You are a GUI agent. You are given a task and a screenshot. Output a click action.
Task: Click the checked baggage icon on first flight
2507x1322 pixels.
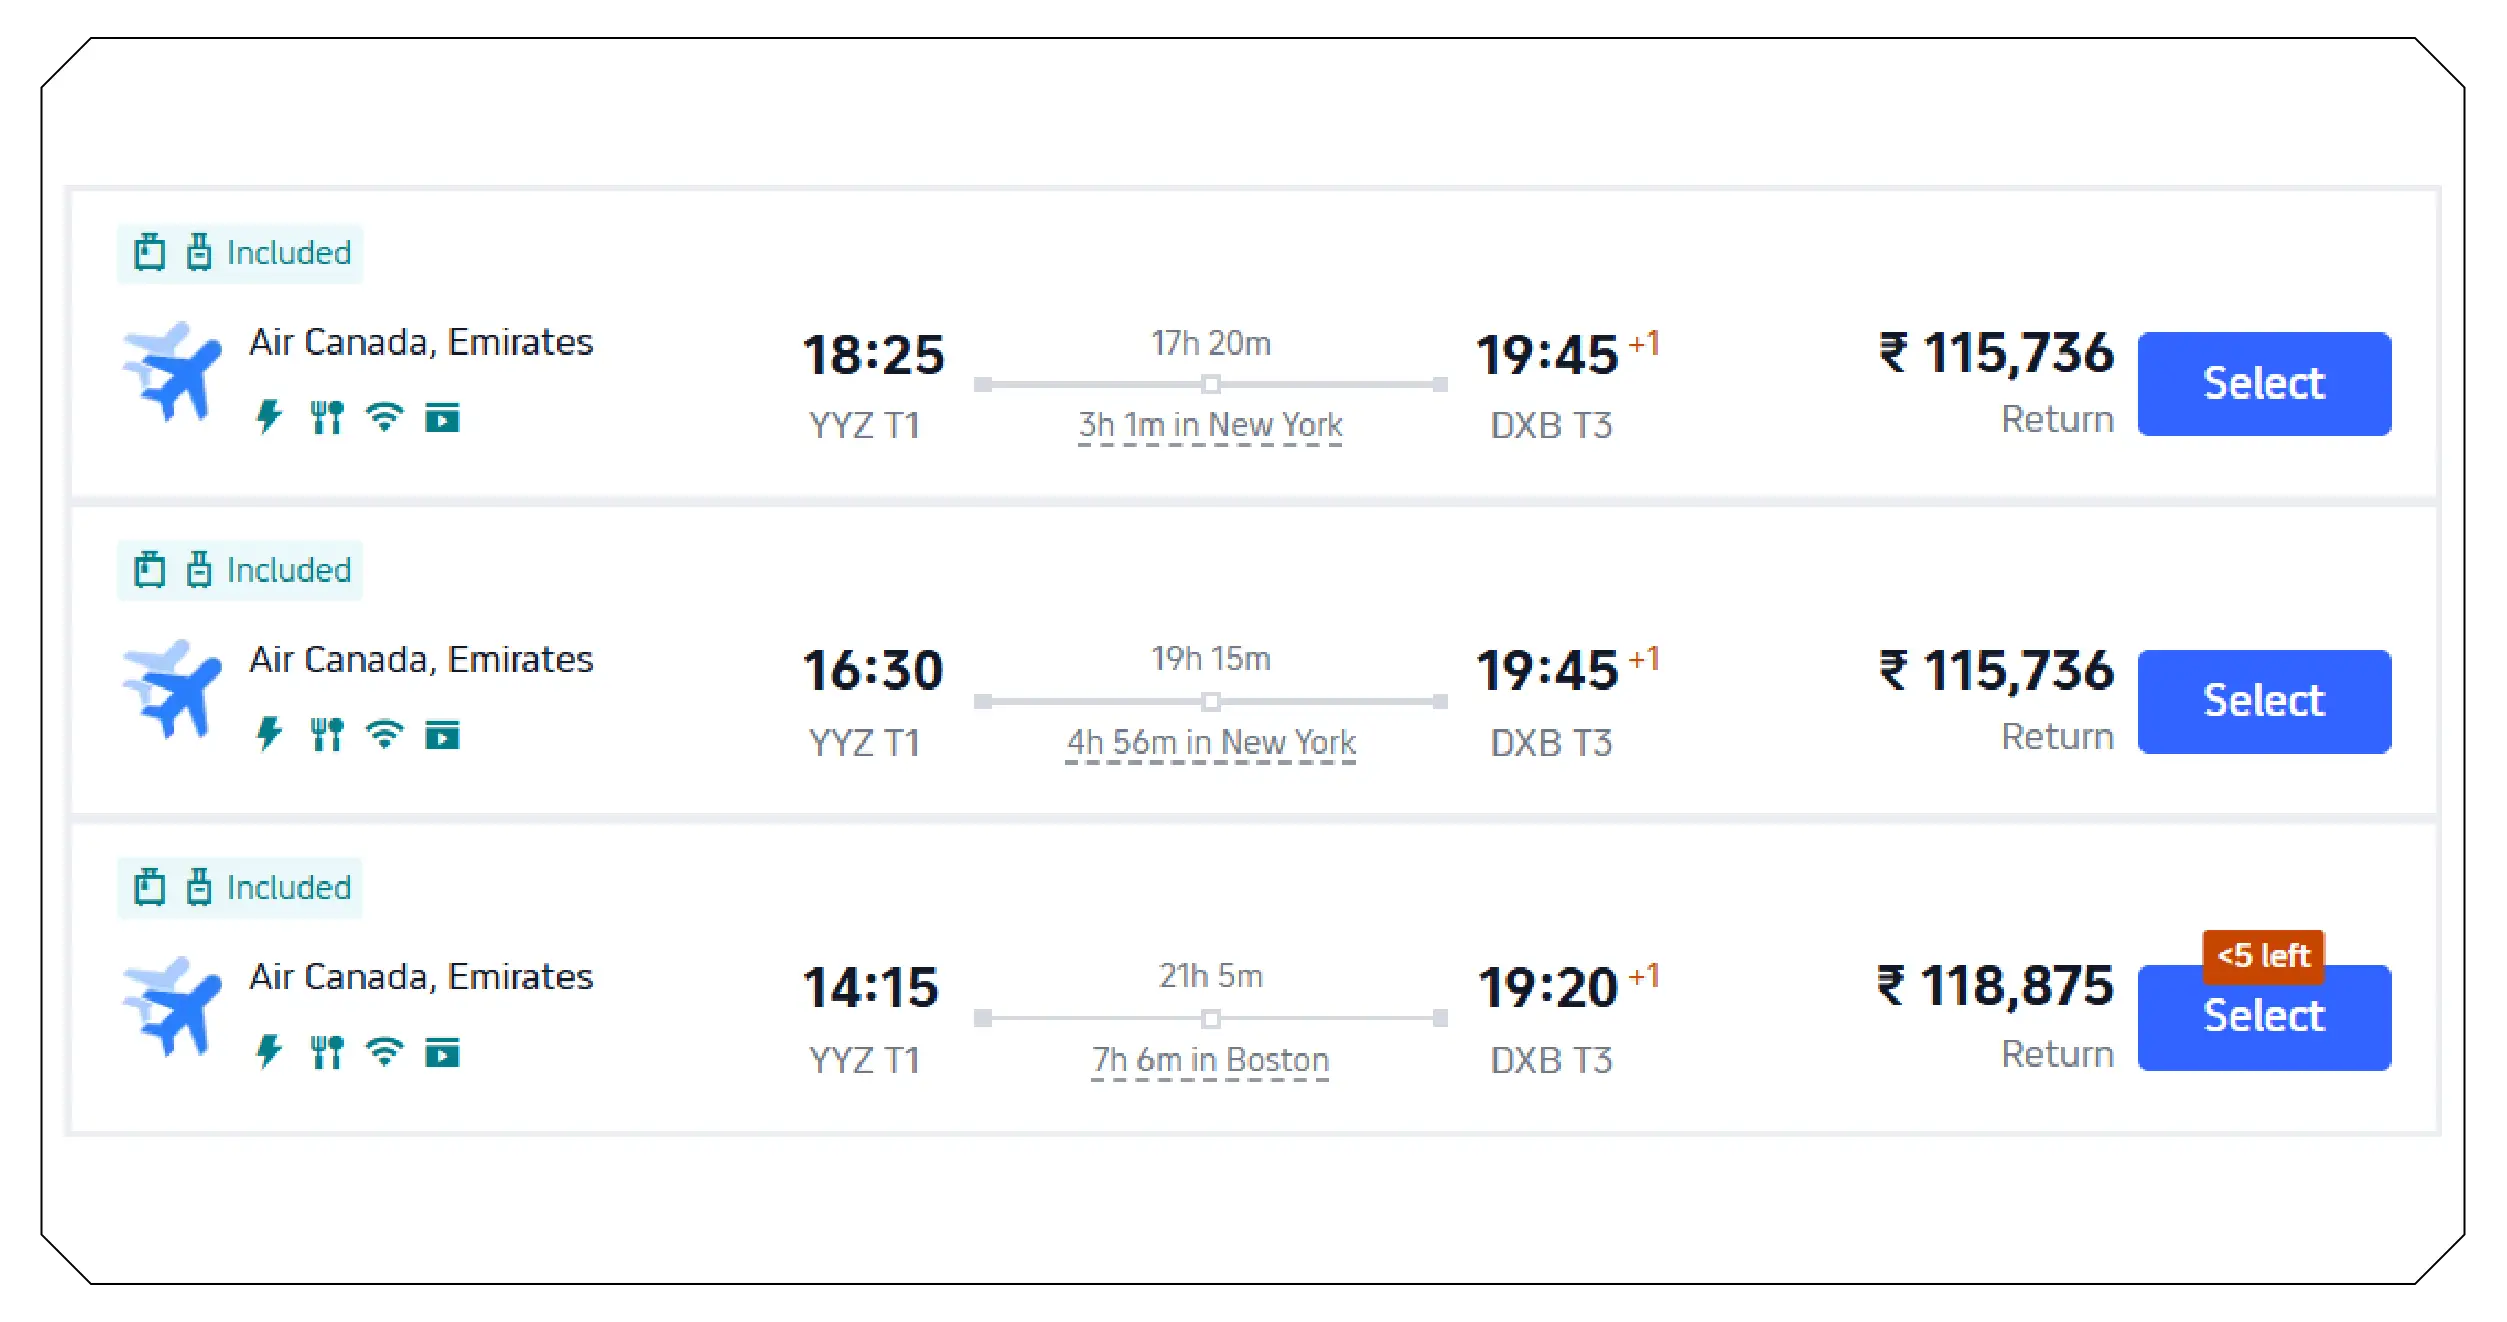coord(200,252)
